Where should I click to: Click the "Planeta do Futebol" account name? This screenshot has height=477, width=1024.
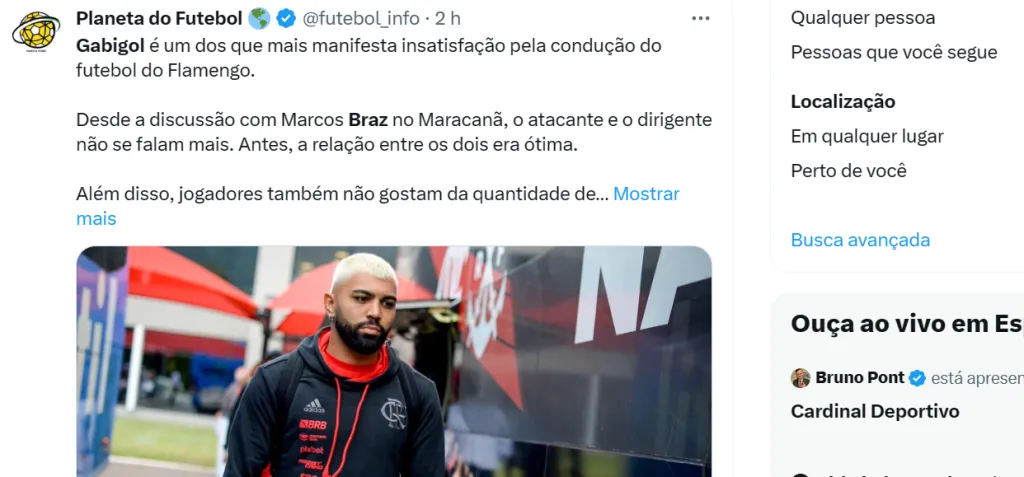tap(159, 18)
